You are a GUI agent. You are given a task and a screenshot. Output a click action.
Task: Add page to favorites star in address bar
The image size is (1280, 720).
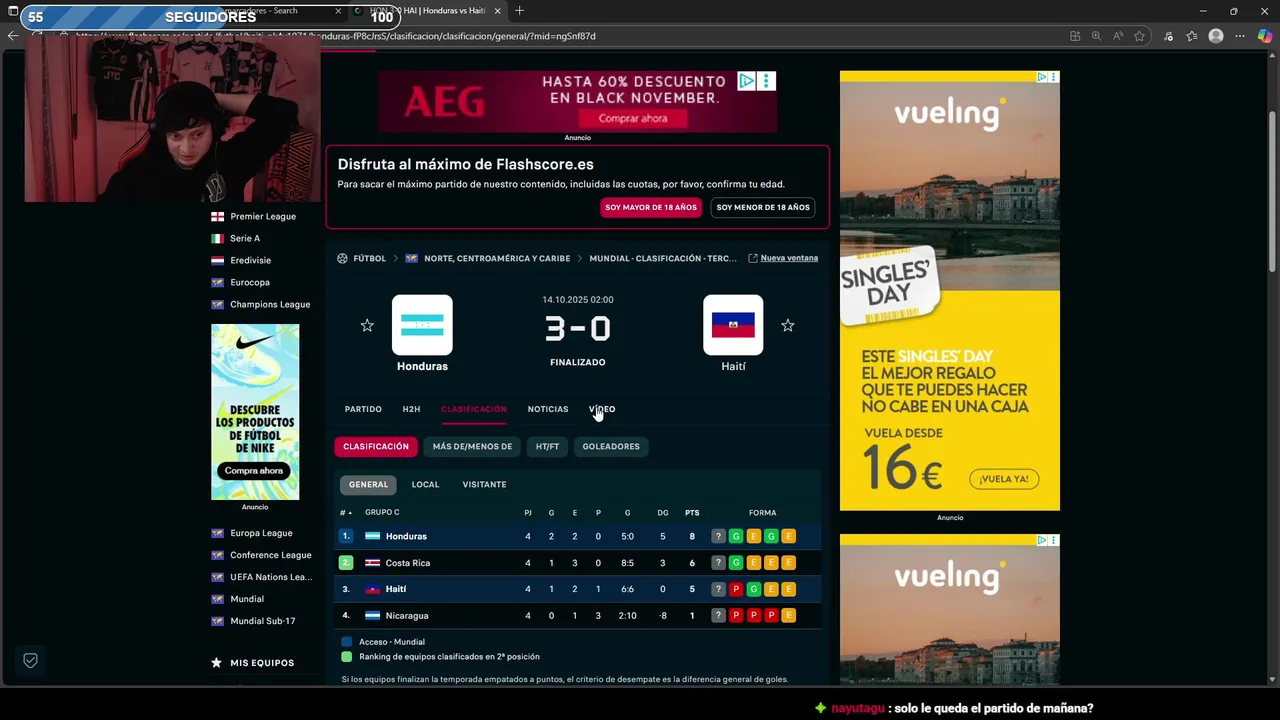click(1138, 36)
